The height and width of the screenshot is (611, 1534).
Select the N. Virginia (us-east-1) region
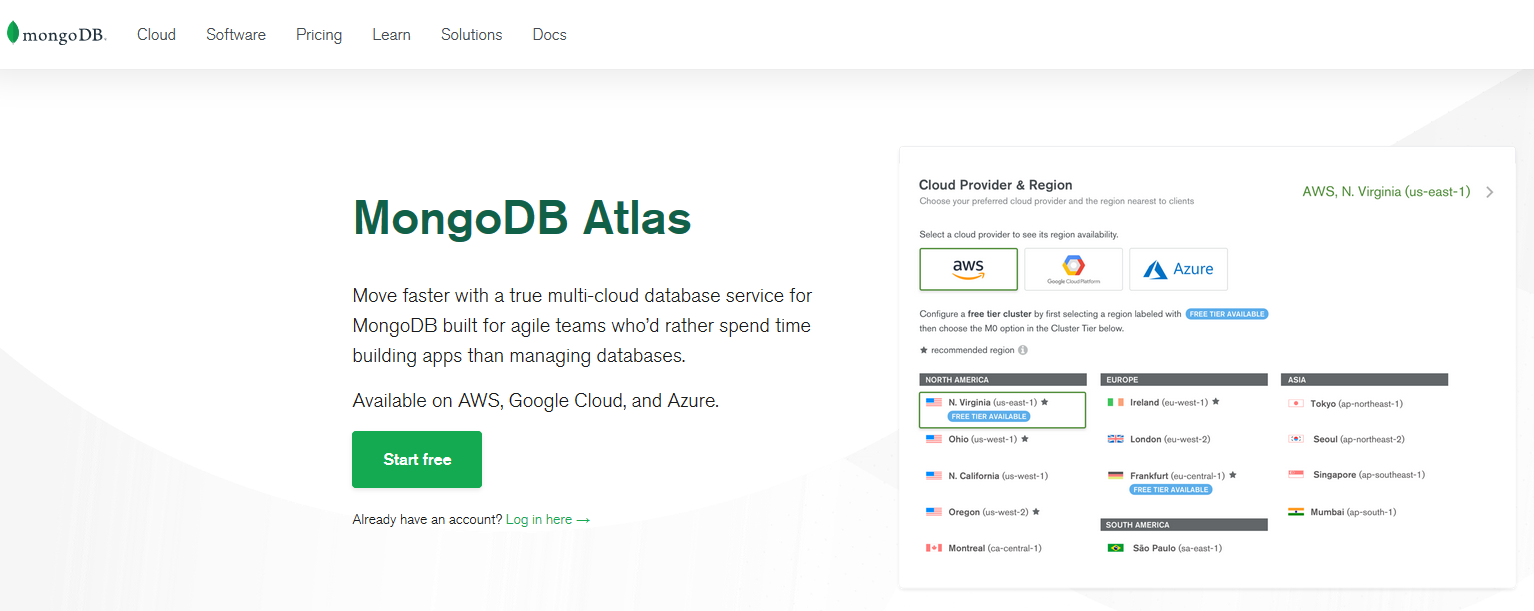pos(1002,409)
